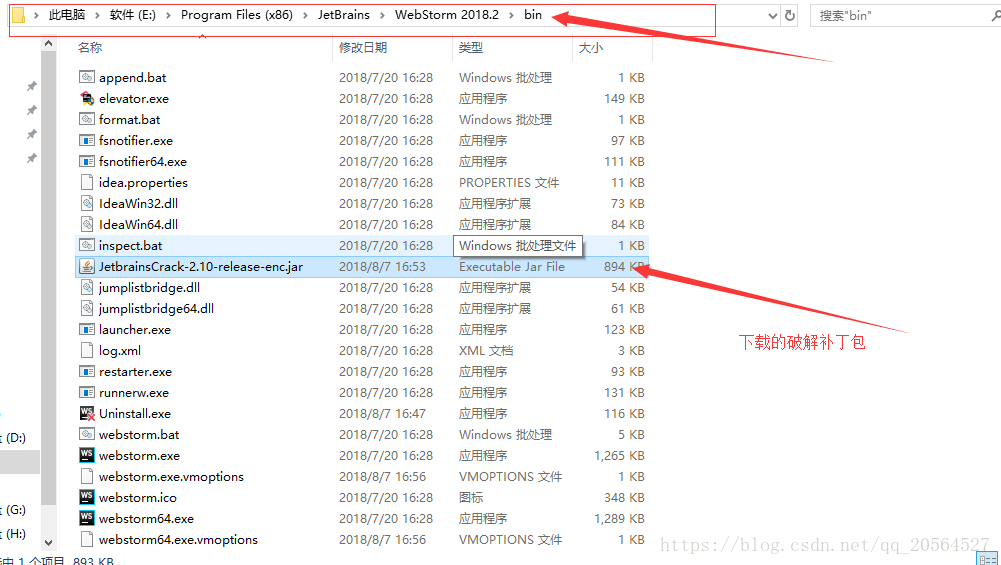This screenshot has width=1001, height=565.
Task: Click the webstorm.ico WS icon
Action: (87, 497)
